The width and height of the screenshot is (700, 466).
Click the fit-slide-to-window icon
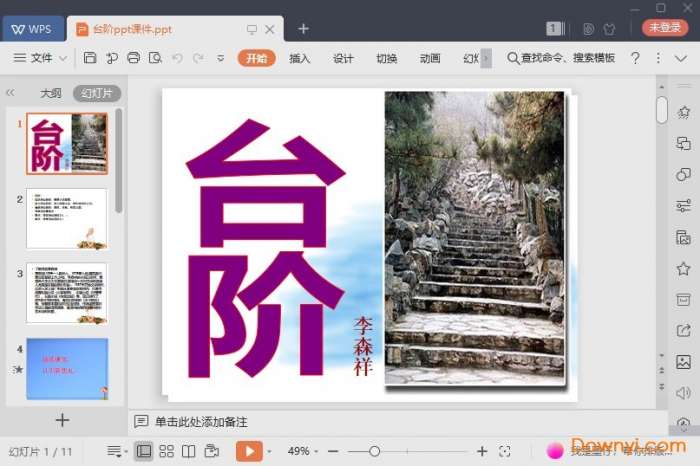505,451
